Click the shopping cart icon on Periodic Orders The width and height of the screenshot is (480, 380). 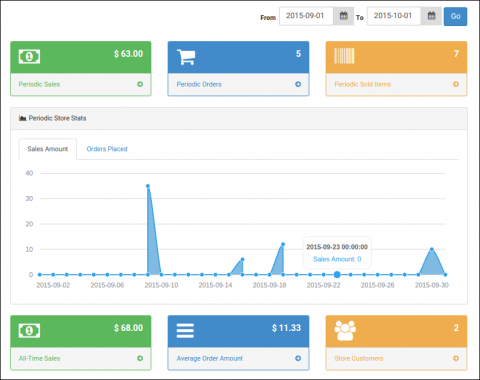pos(186,57)
